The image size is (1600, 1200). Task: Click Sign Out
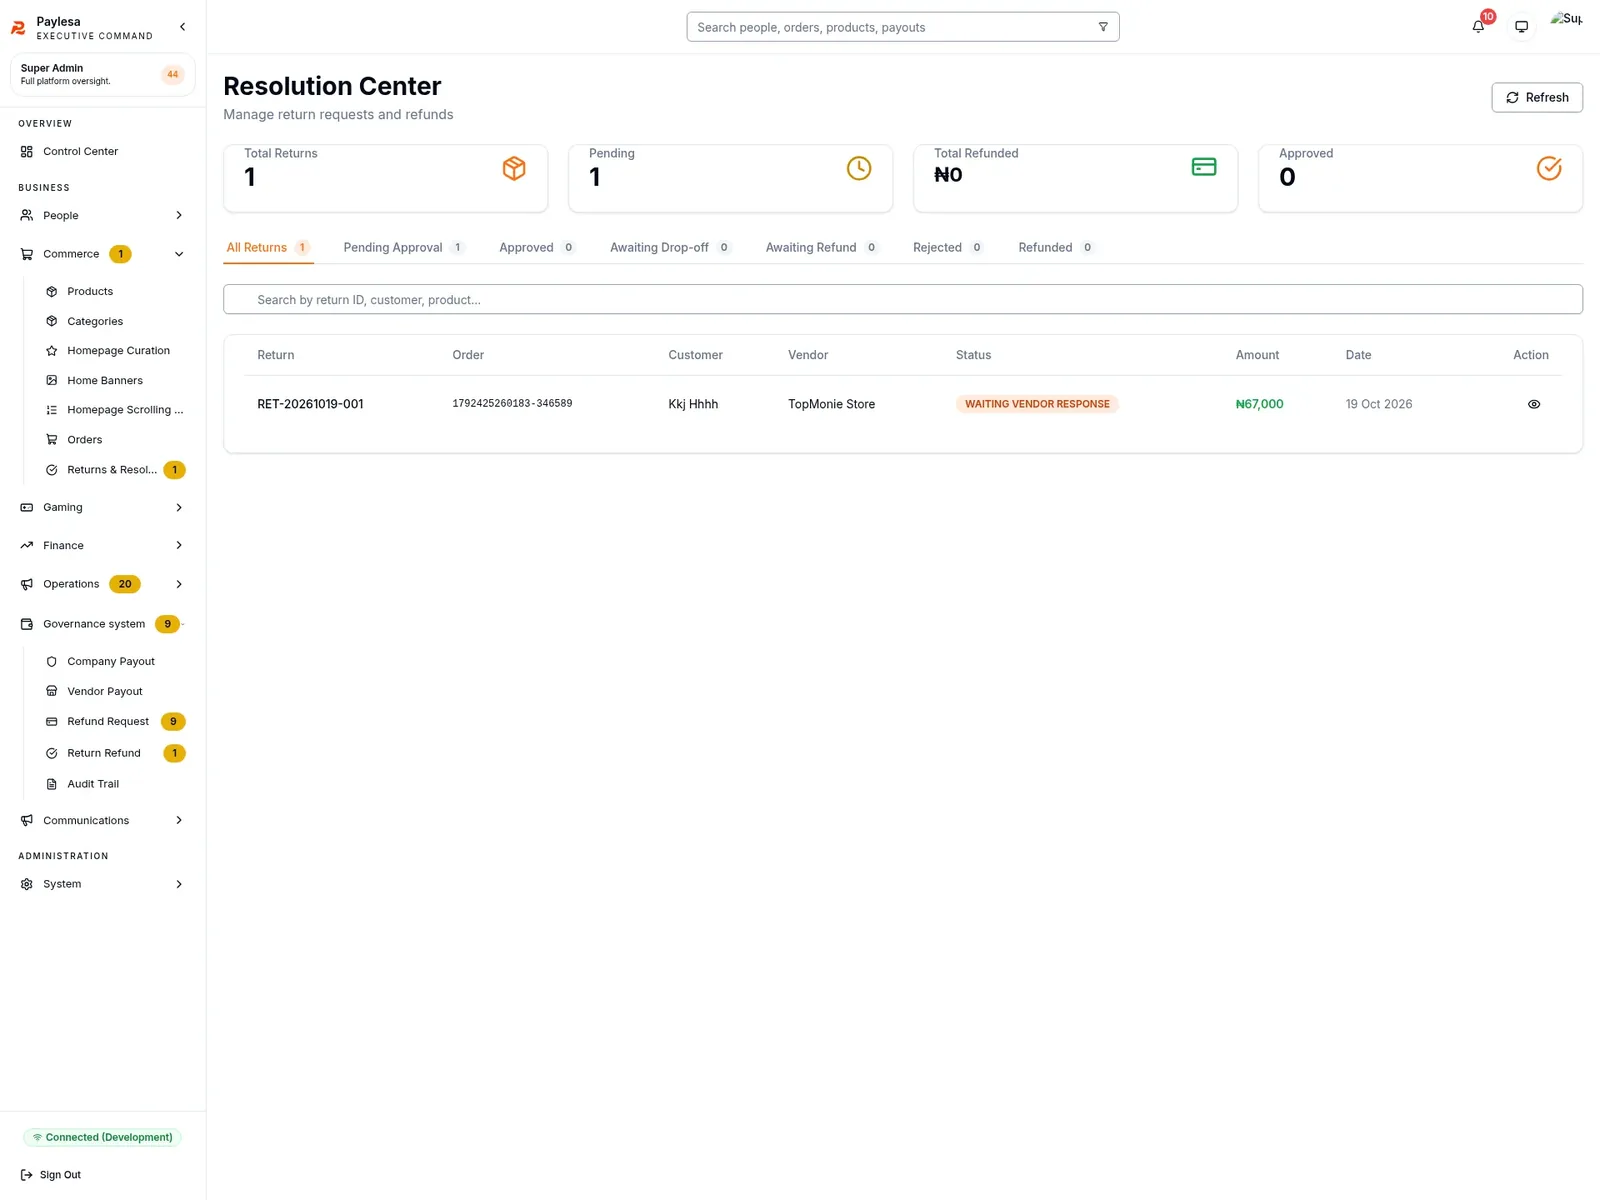[x=51, y=1176]
